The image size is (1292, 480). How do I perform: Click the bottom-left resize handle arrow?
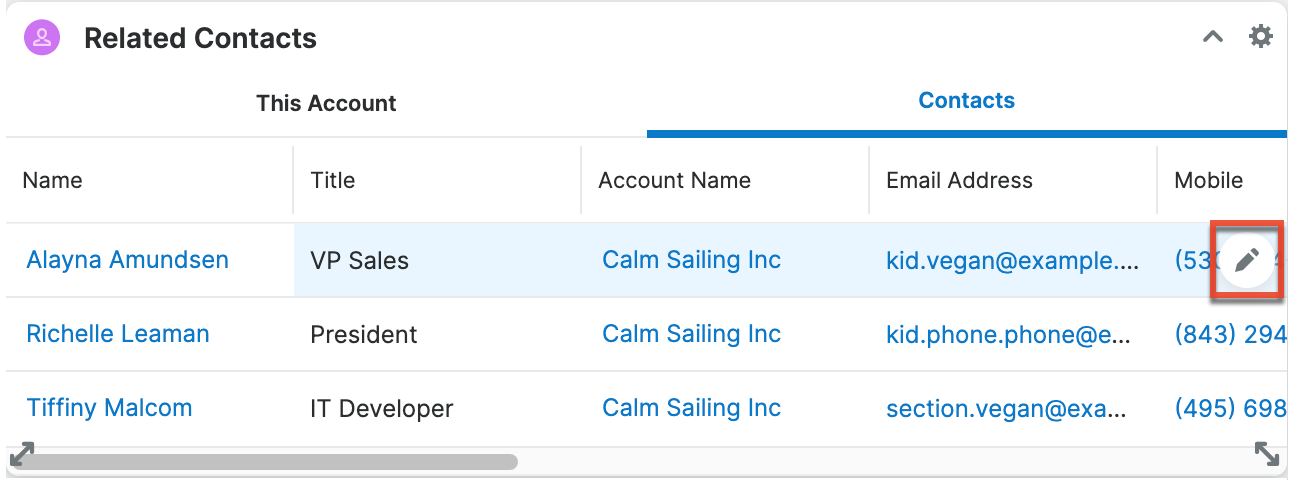click(x=21, y=454)
